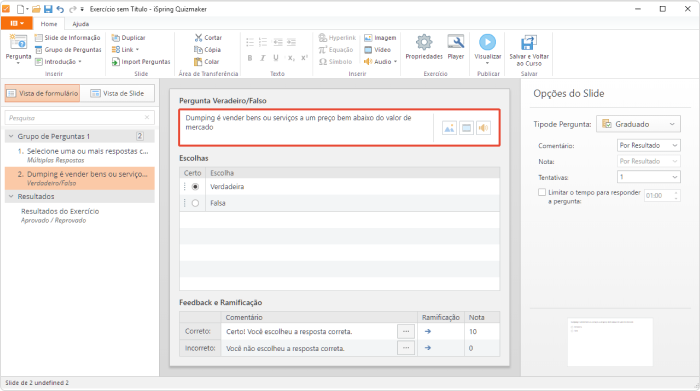Increase text indent
The width and height of the screenshot is (700, 391).
pyautogui.click(x=292, y=42)
